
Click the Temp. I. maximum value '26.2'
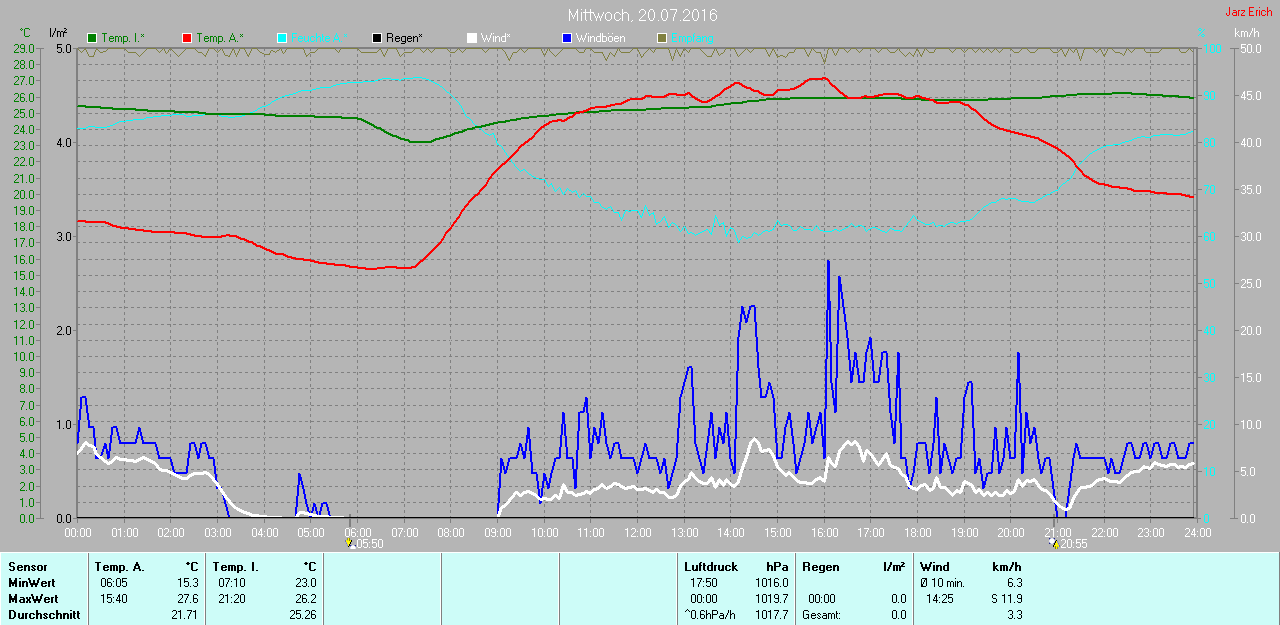point(306,599)
